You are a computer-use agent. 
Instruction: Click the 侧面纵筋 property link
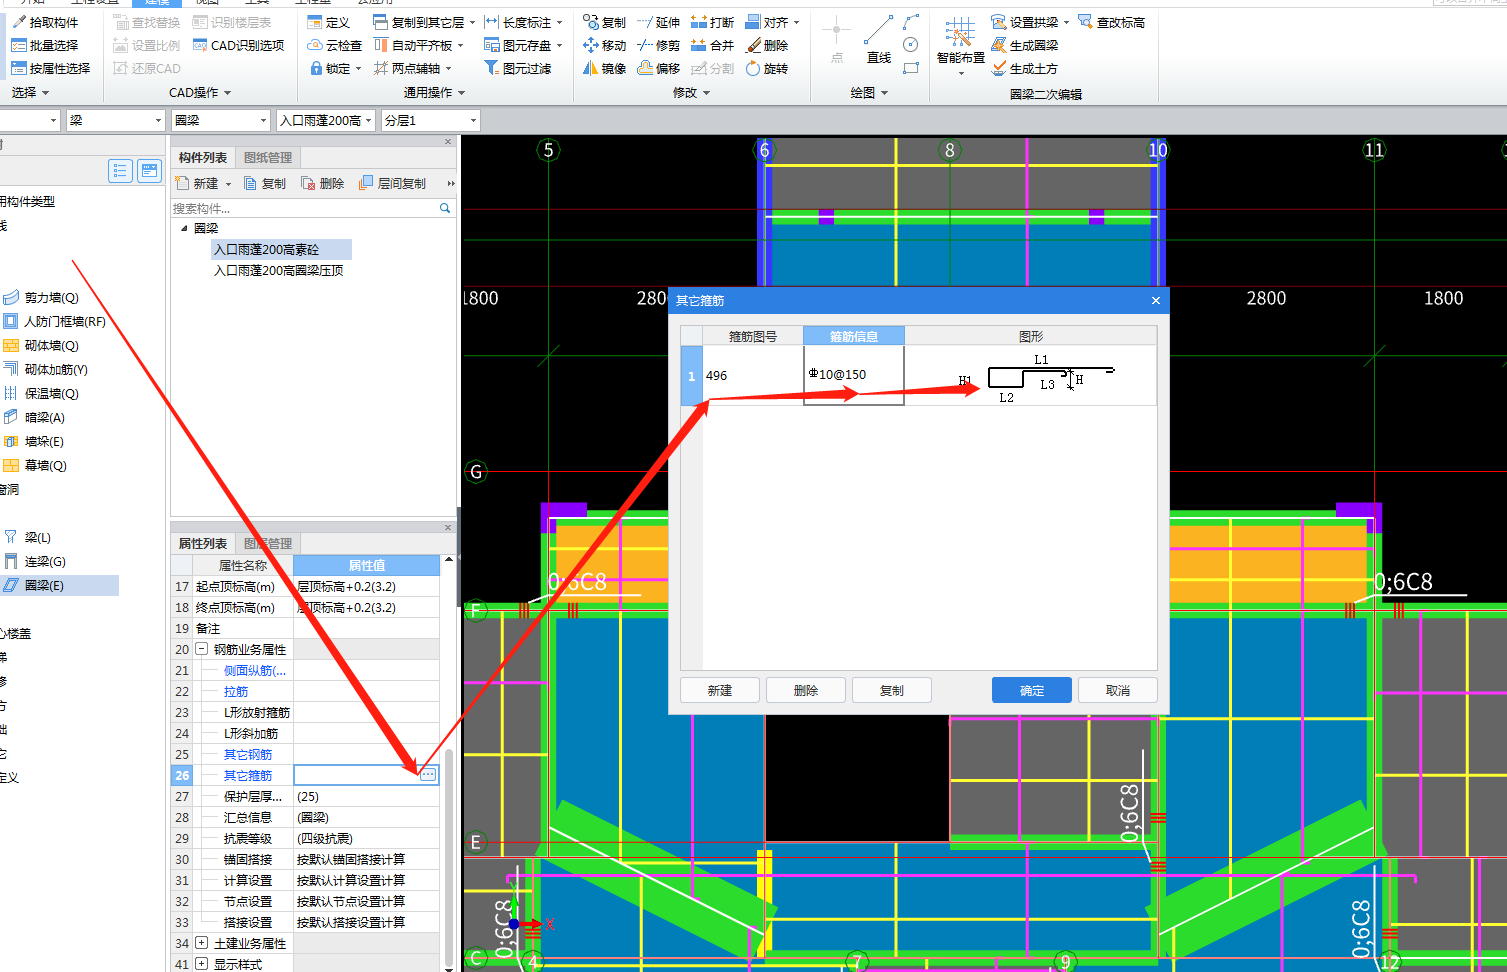point(255,670)
